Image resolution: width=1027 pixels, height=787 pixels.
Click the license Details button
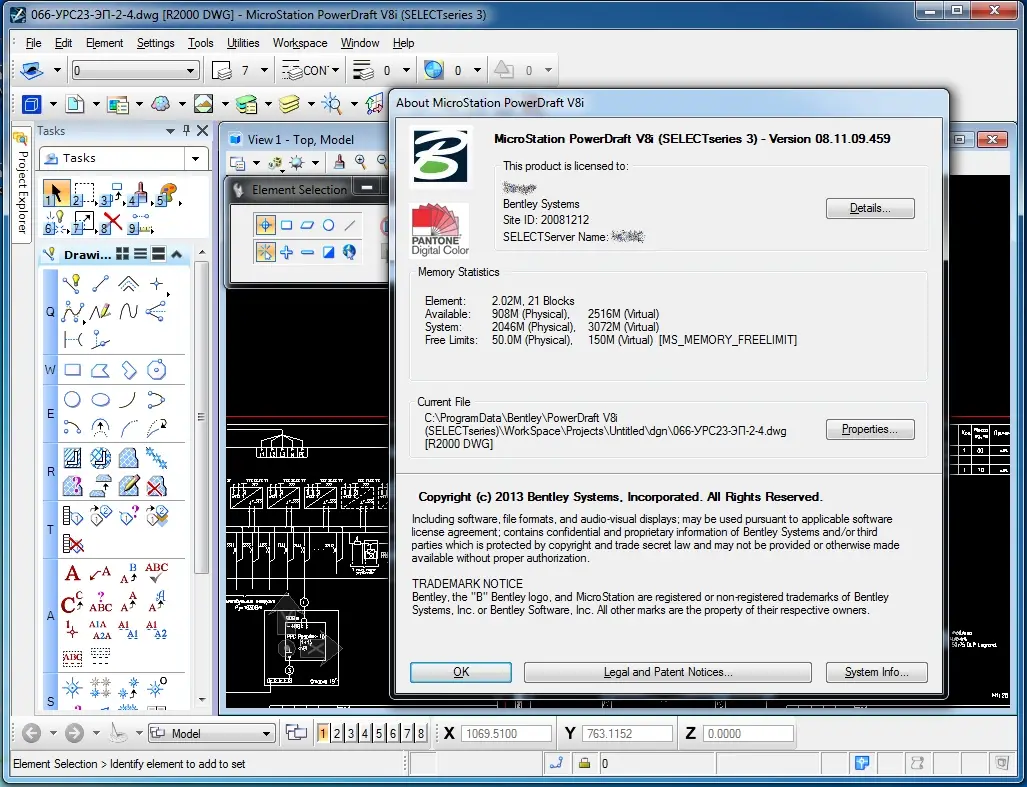pos(870,208)
